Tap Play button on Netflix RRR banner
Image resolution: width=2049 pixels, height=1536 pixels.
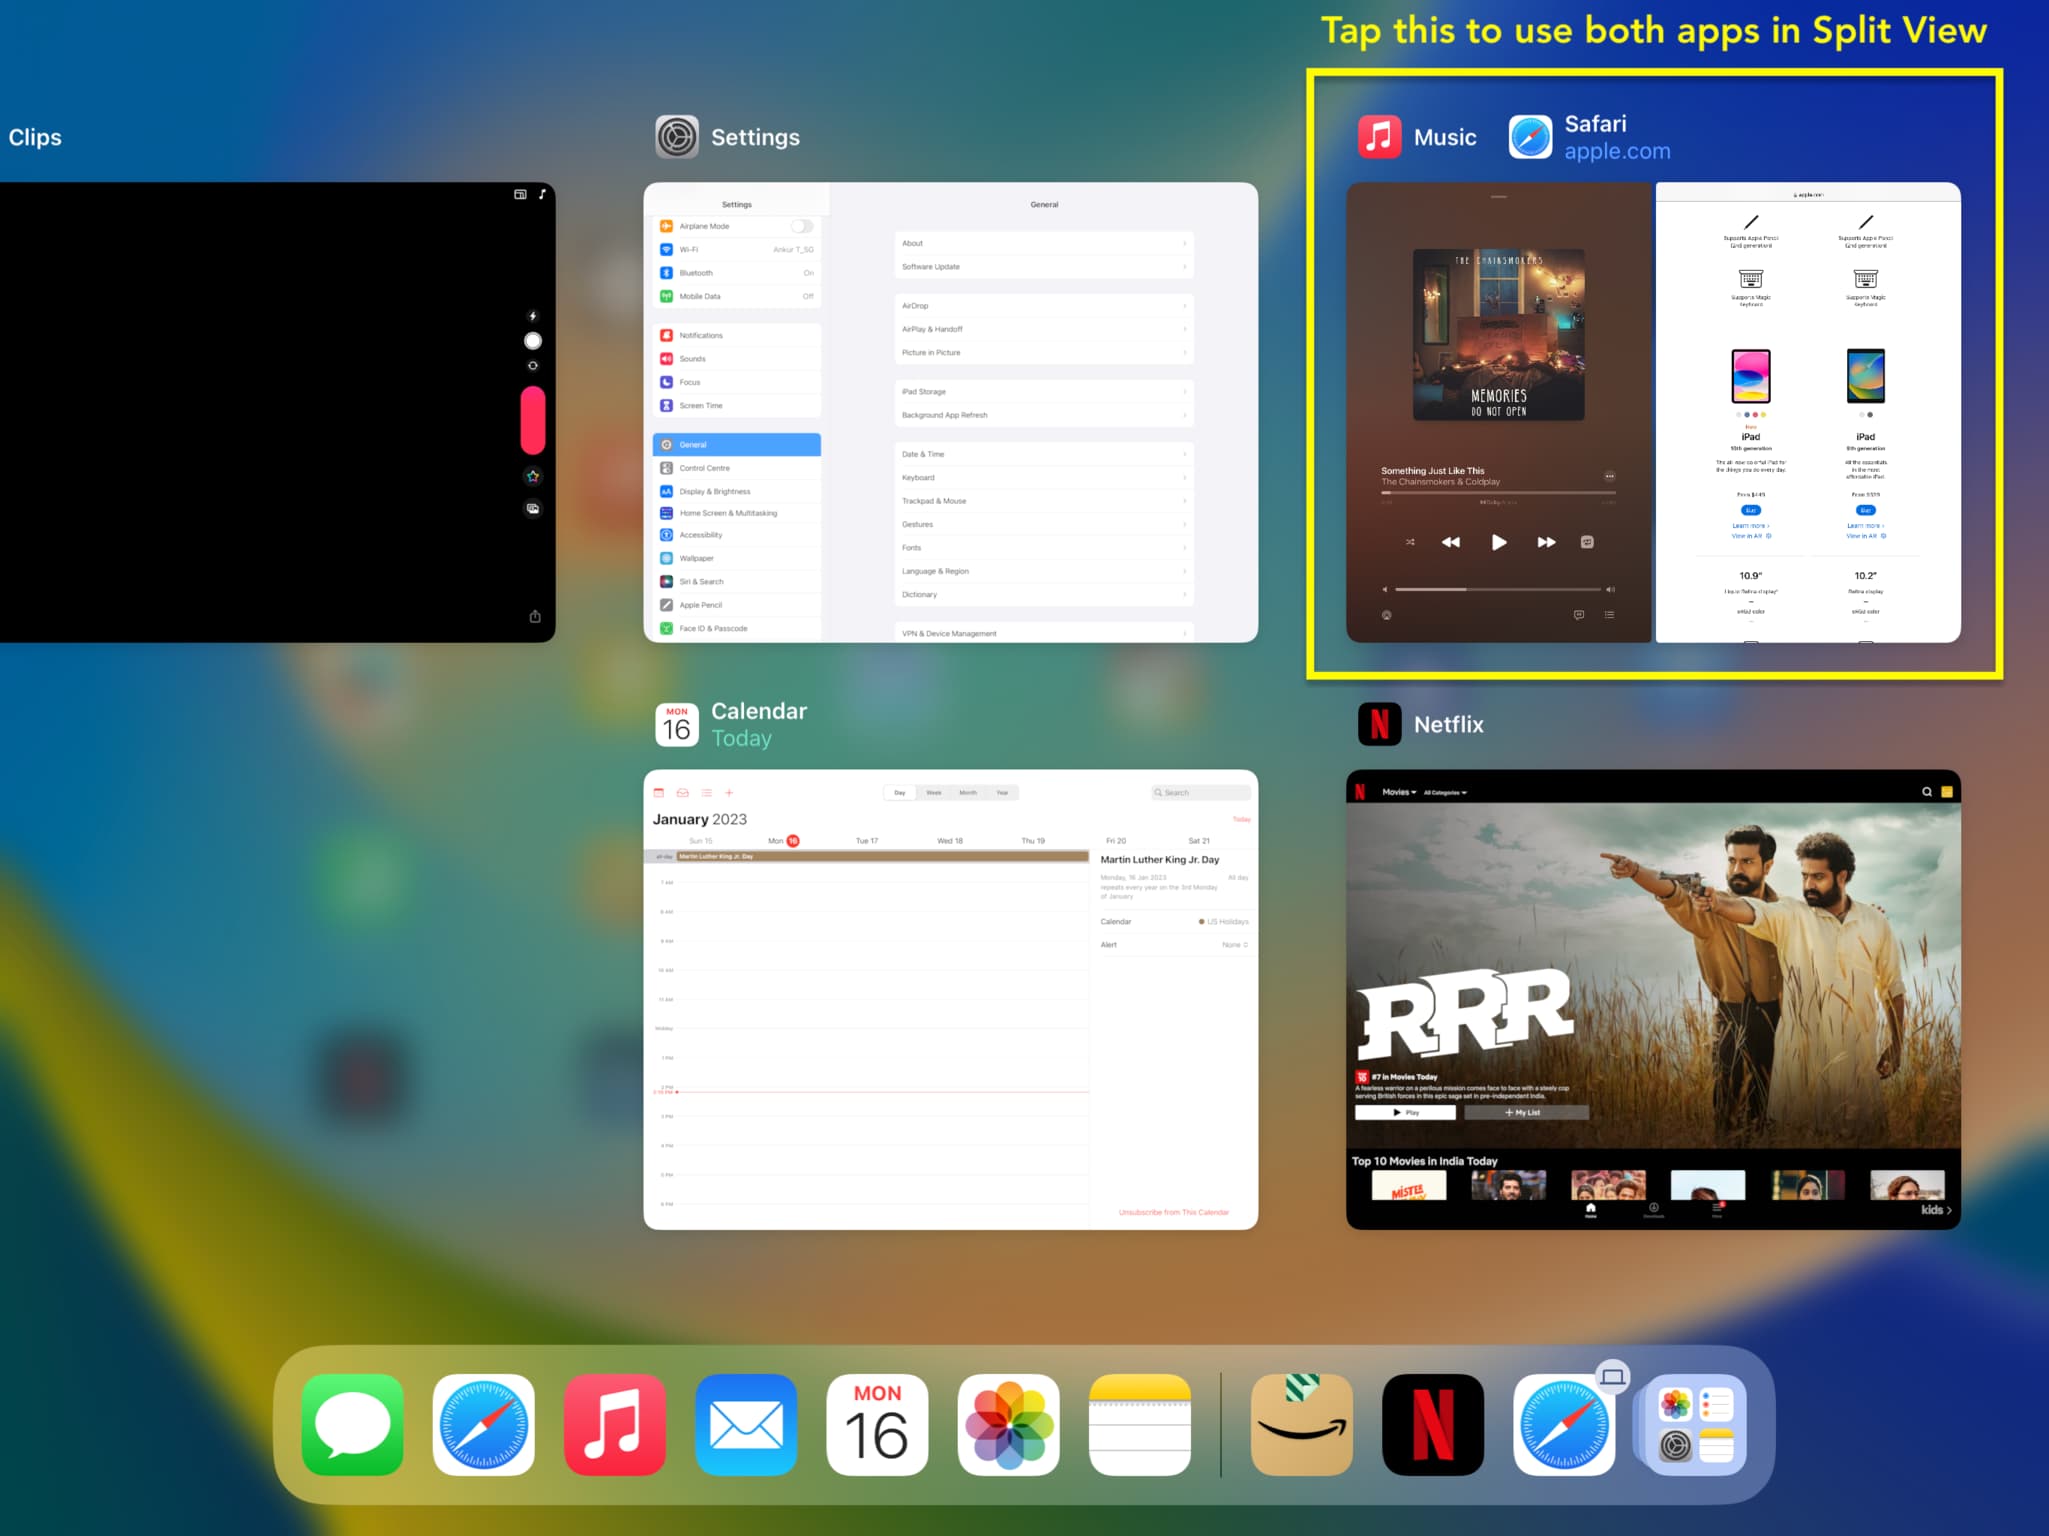coord(1405,1112)
